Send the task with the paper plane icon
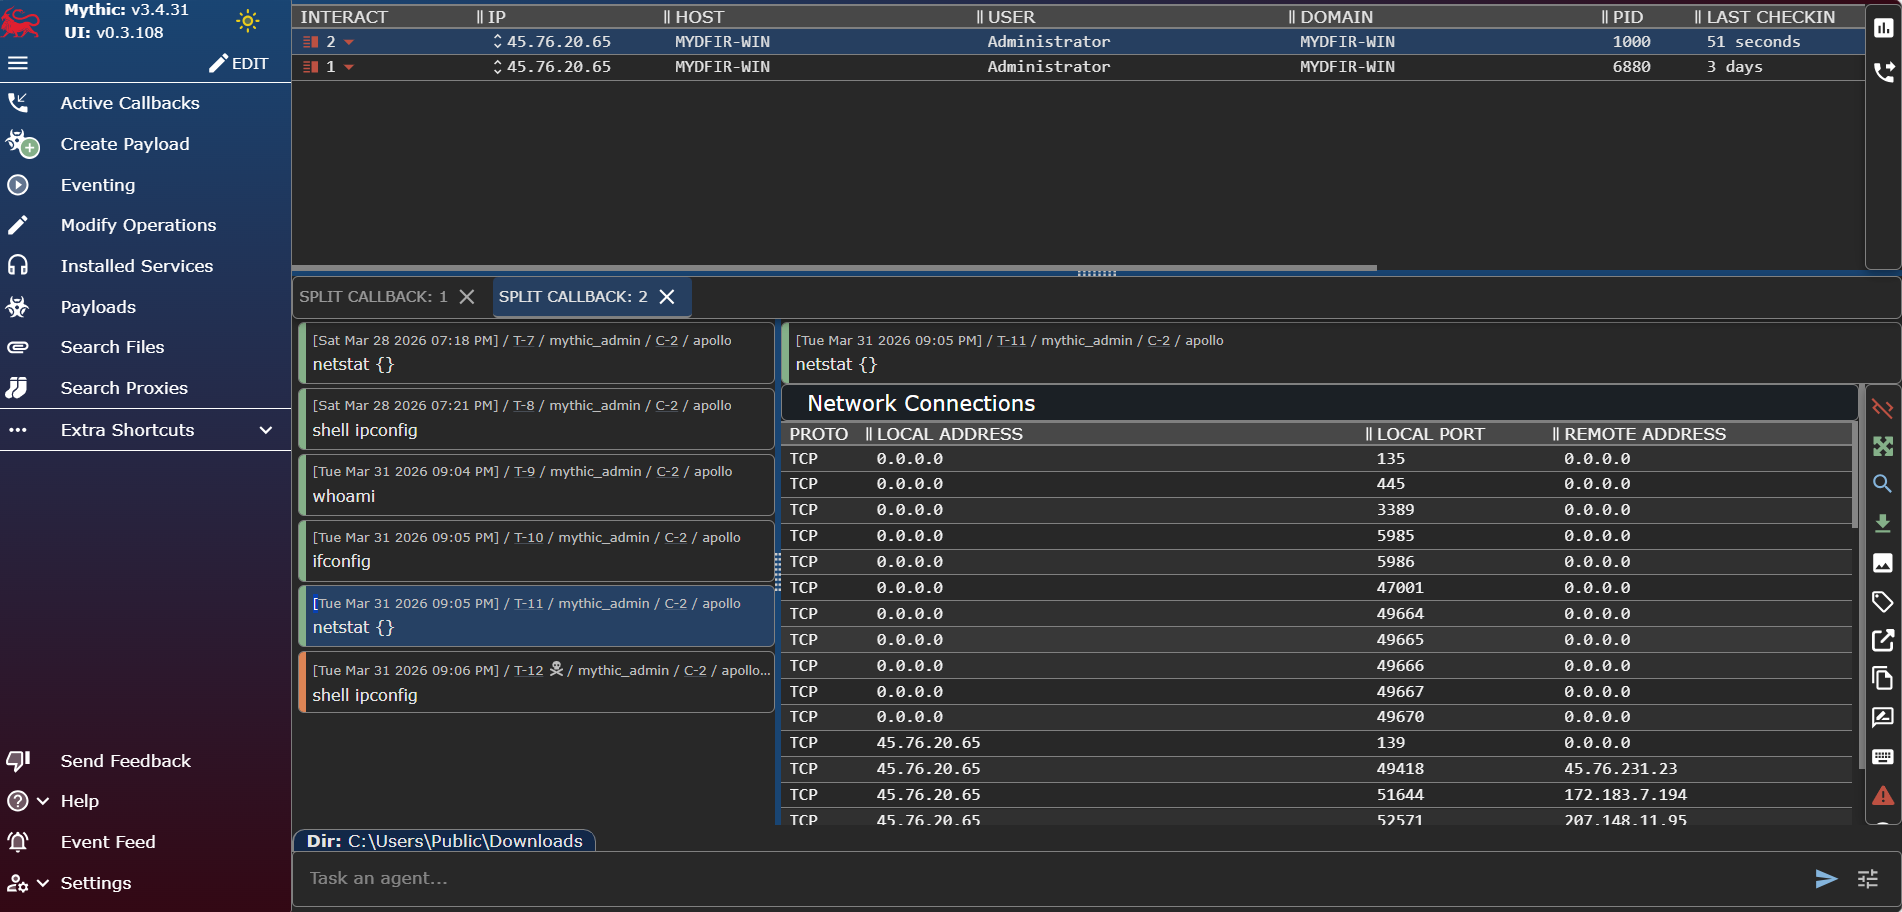Viewport: 1902px width, 912px height. (1826, 878)
